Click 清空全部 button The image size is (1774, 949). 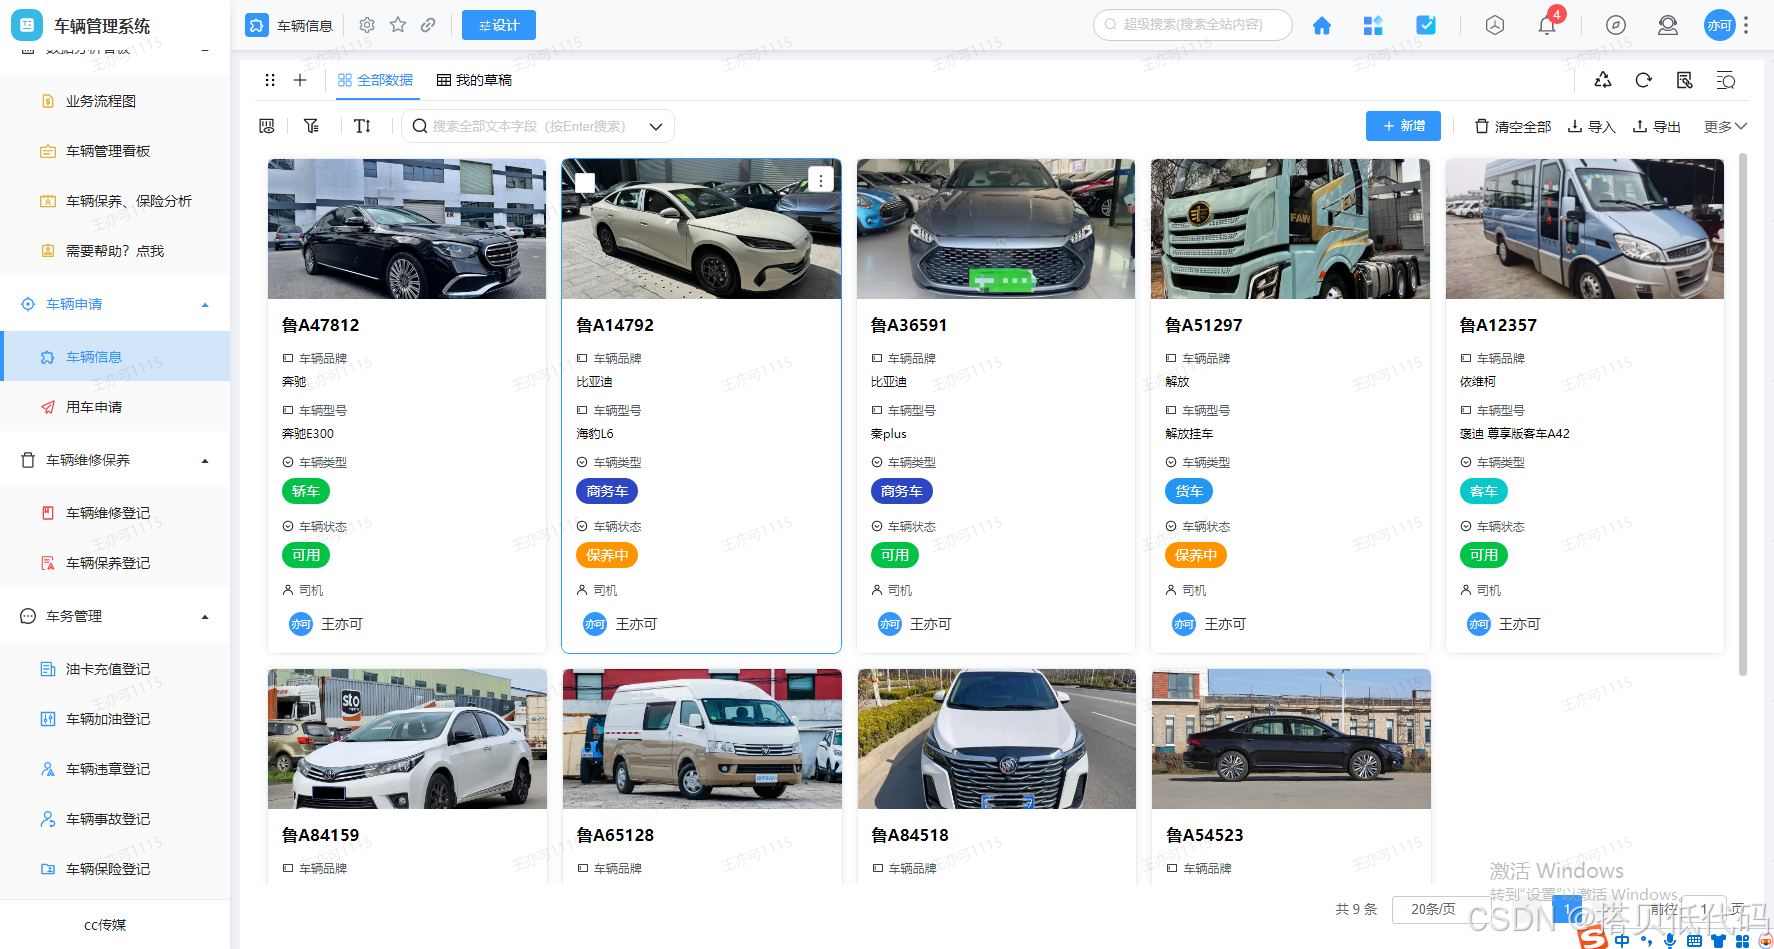point(1513,127)
